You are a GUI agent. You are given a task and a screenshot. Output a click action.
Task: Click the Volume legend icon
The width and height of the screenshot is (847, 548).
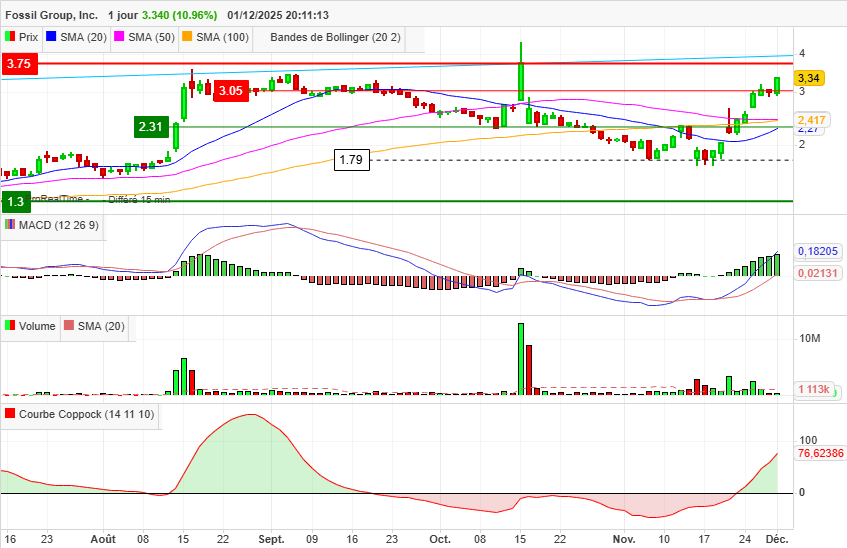click(10, 325)
